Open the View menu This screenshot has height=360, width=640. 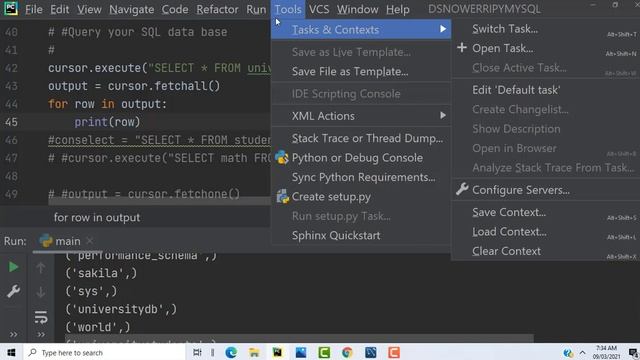pyautogui.click(x=89, y=9)
